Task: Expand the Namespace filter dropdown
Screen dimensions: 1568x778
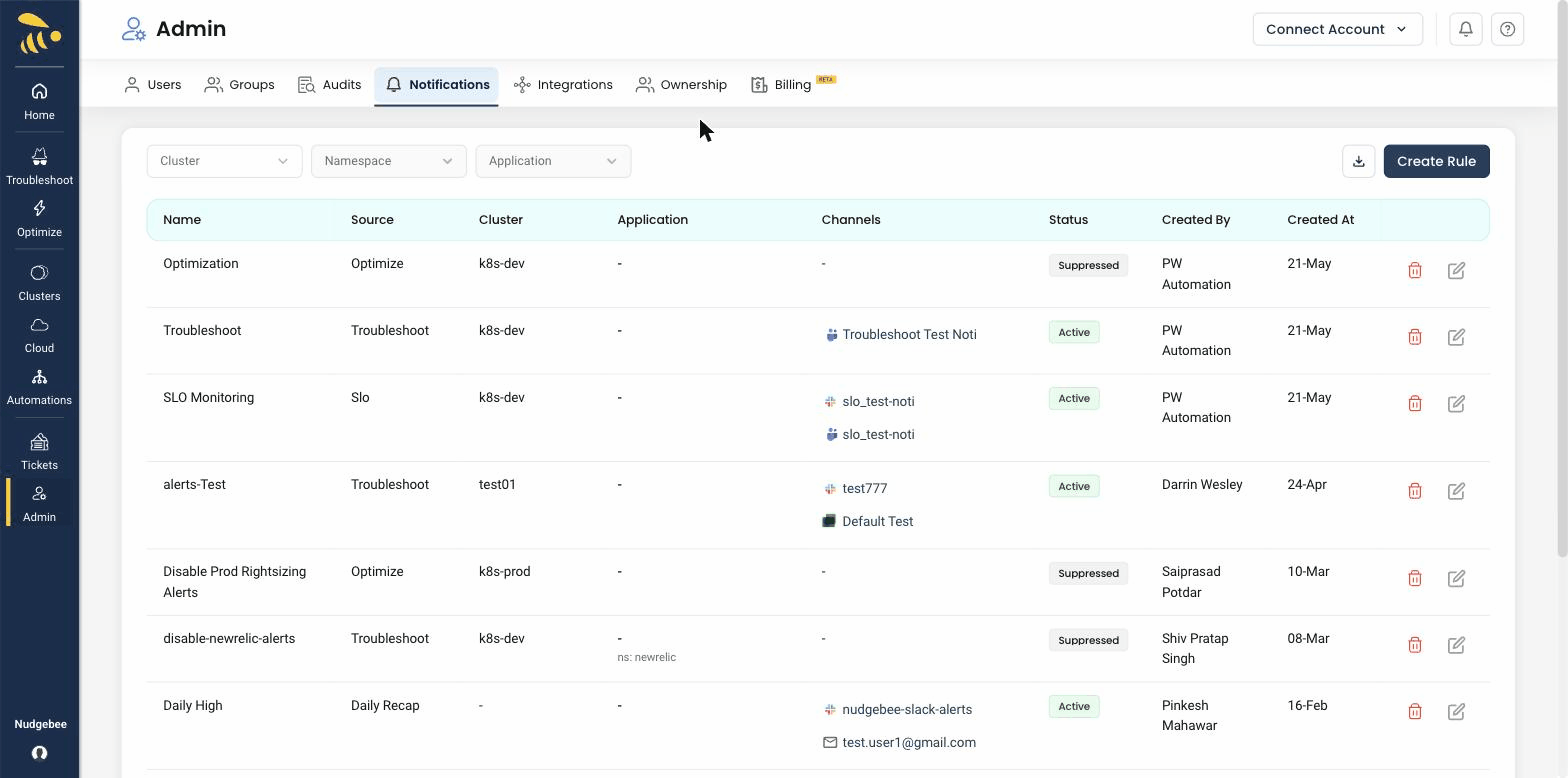Action: pos(388,161)
